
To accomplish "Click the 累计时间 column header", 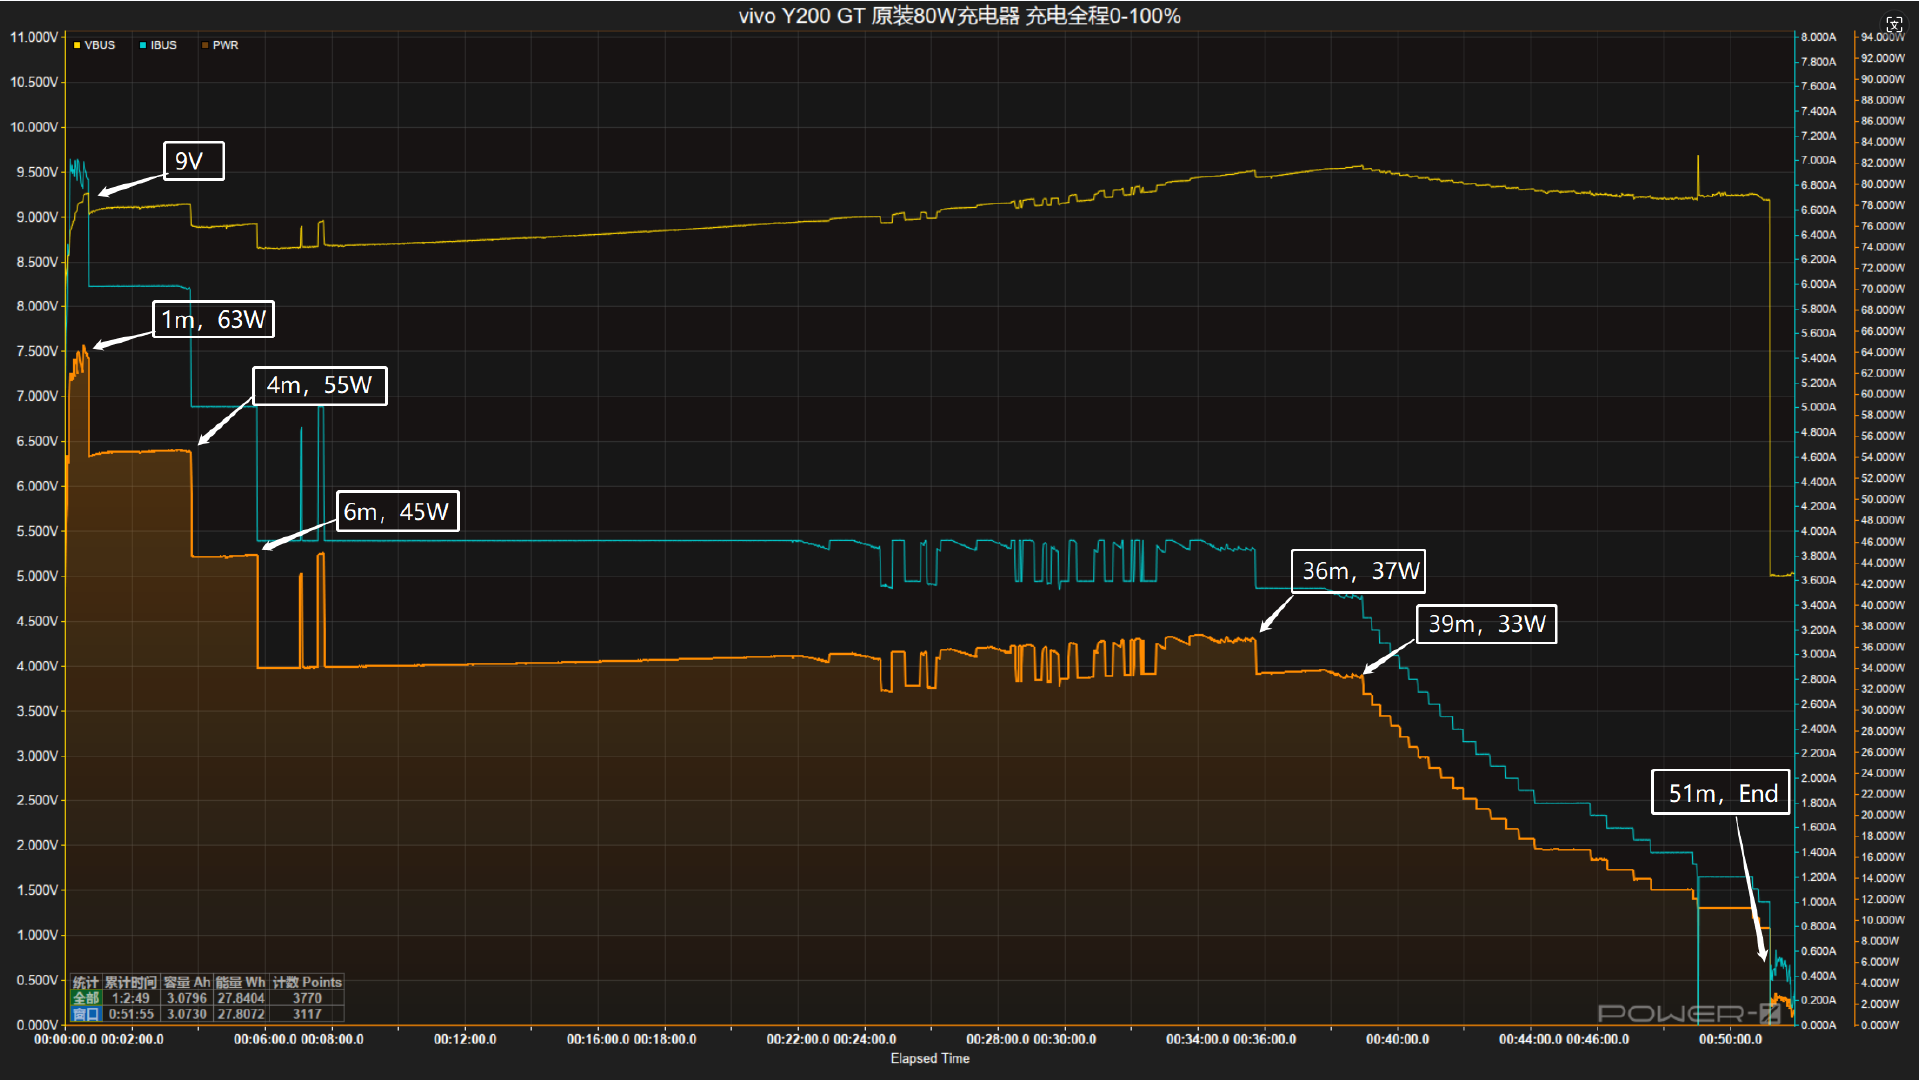I will 131,982.
